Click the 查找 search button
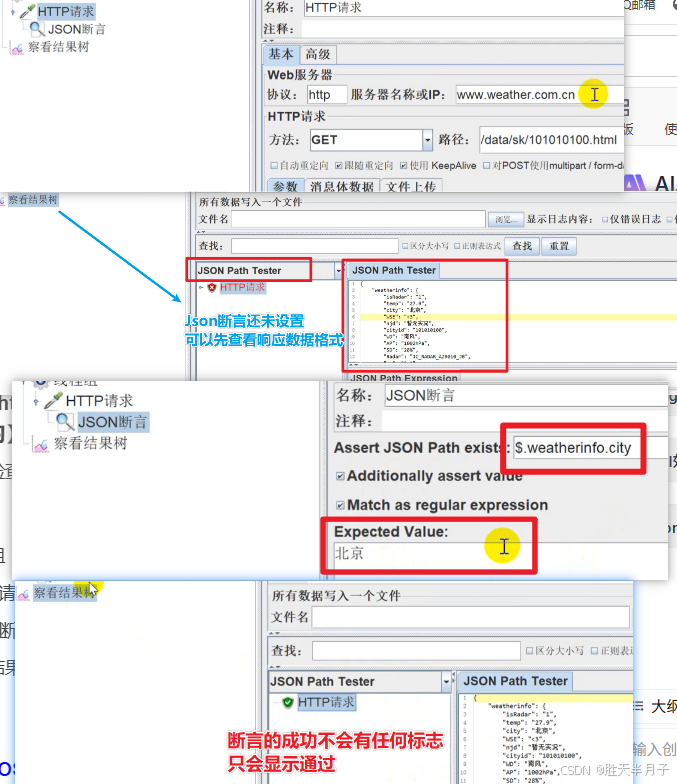This screenshot has height=784, width=677. (522, 246)
